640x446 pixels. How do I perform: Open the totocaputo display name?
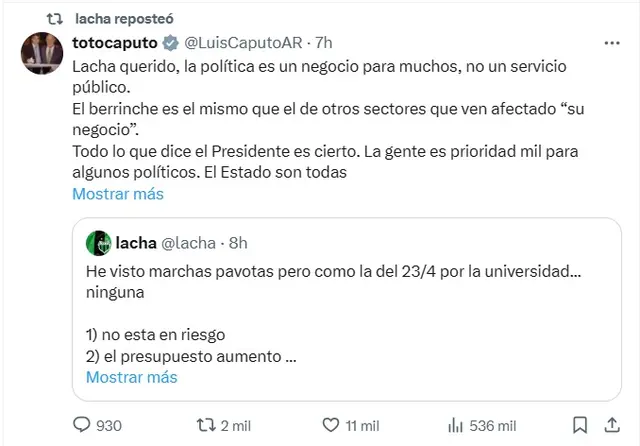pos(115,43)
